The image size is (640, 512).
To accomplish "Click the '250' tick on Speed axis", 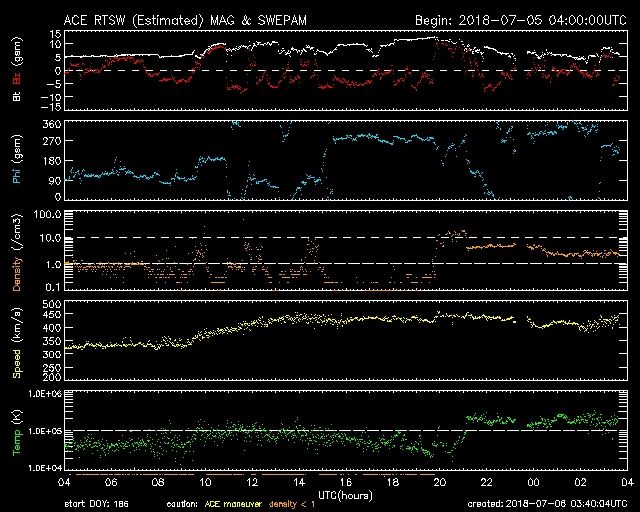I will coord(52,368).
